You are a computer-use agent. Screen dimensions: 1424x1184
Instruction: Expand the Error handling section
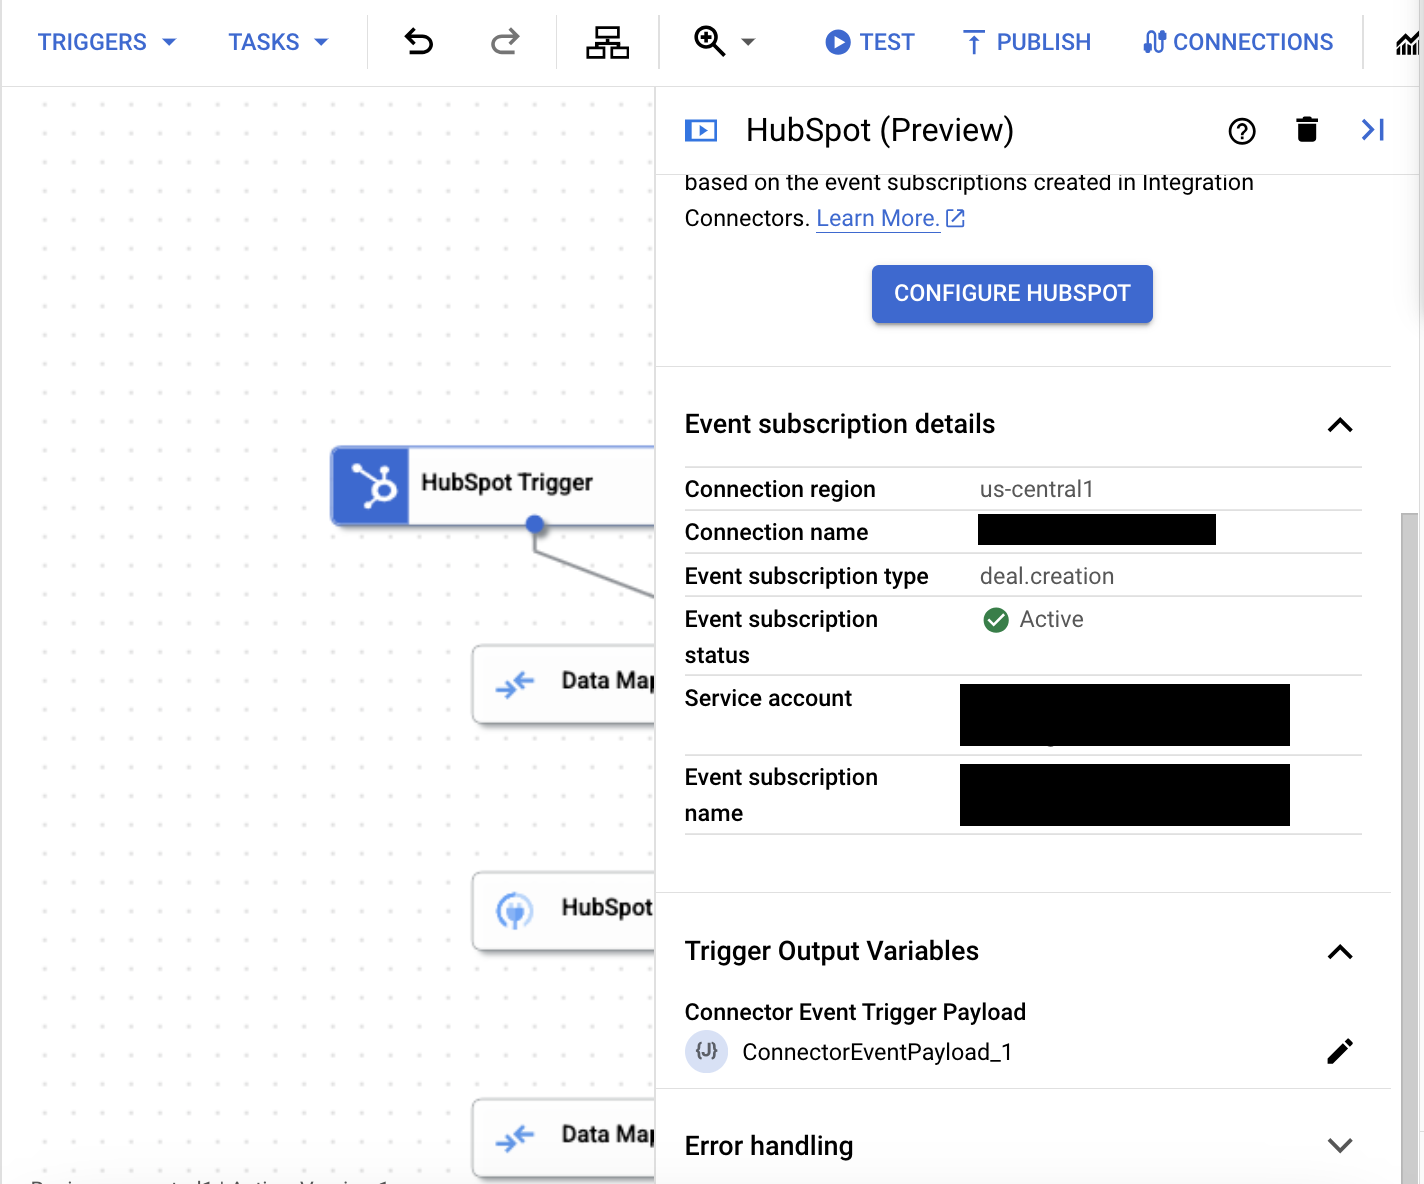coord(1340,1145)
